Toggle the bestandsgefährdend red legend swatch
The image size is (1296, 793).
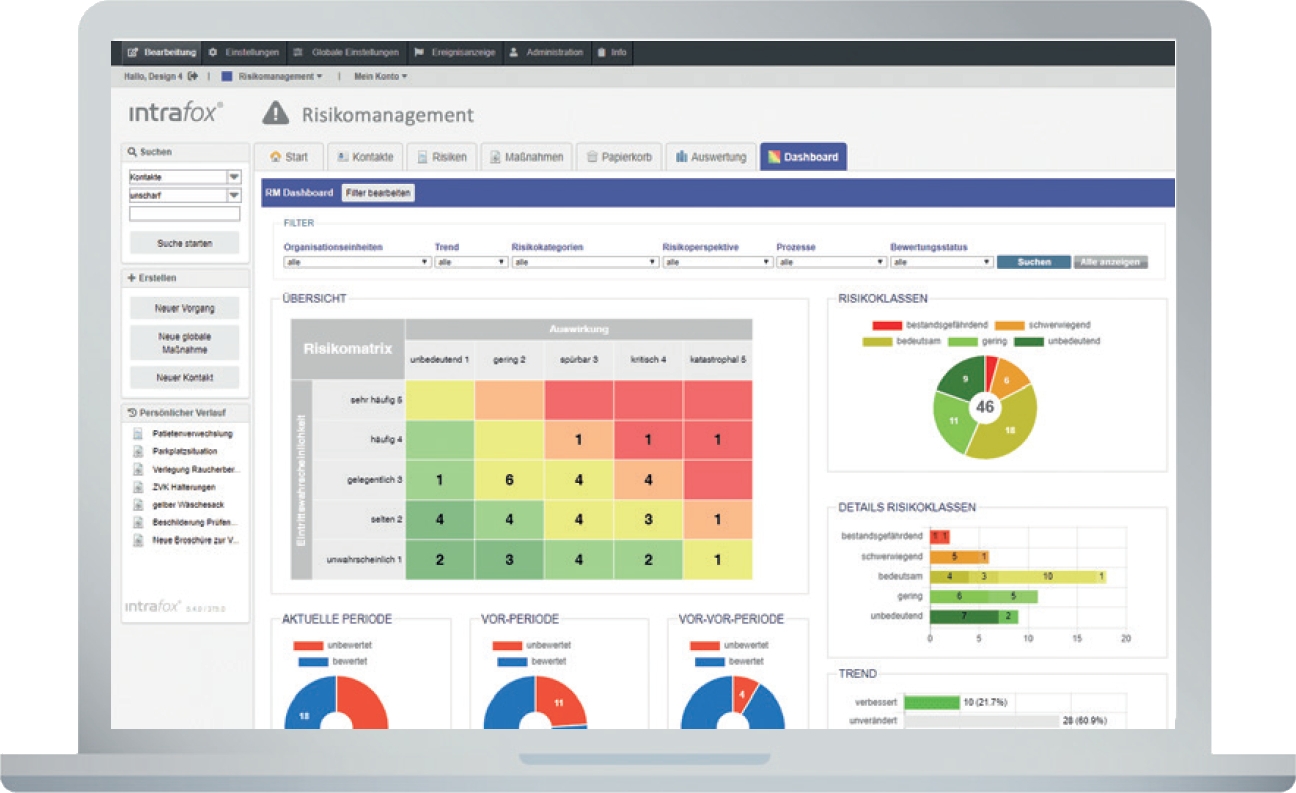click(x=887, y=325)
